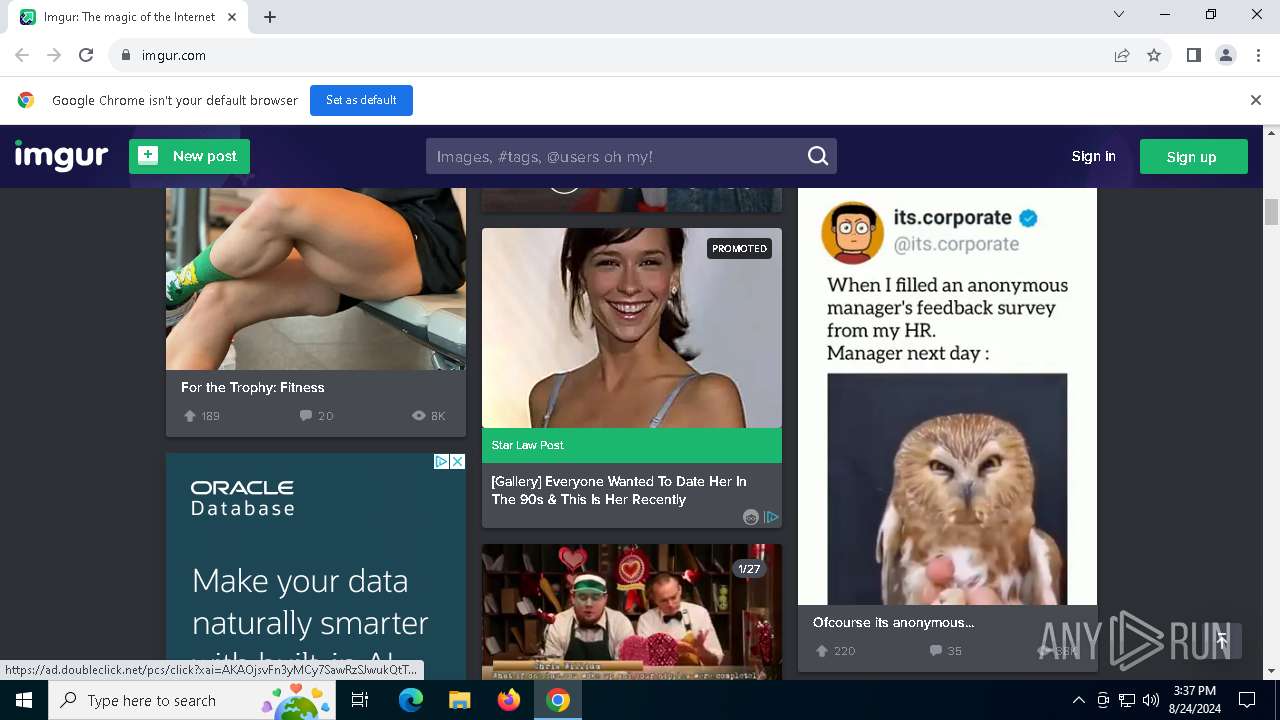Launch Firefox from taskbar
Image resolution: width=1280 pixels, height=720 pixels.
509,700
